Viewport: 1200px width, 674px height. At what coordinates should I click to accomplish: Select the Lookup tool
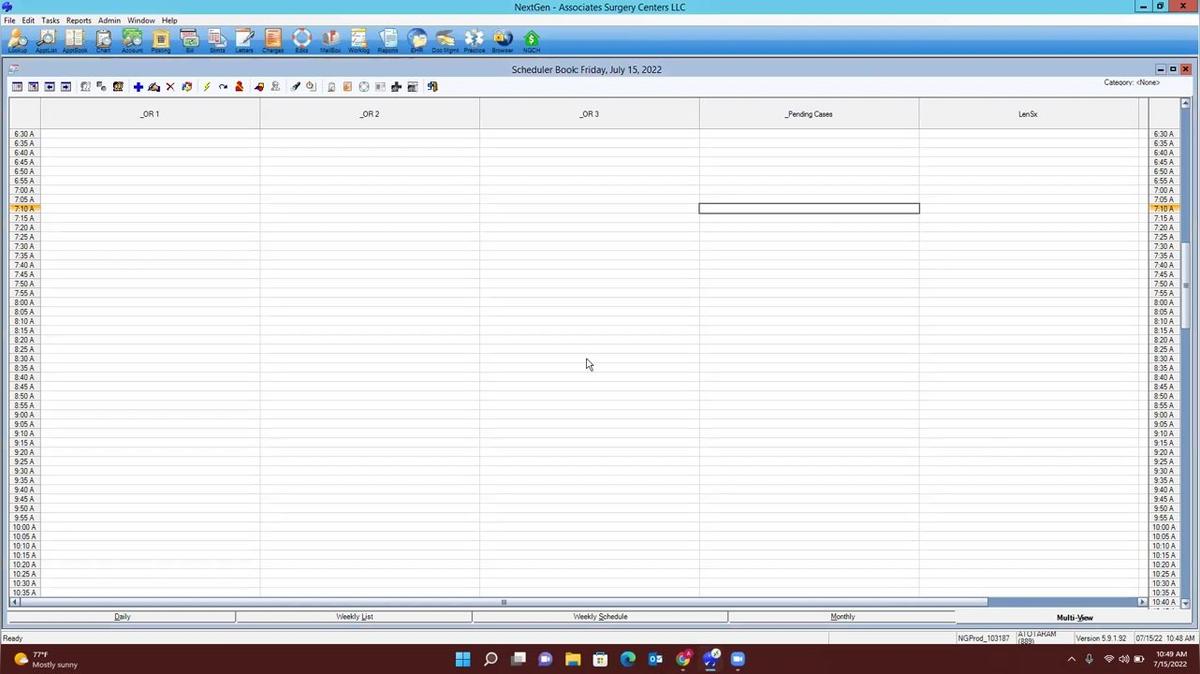click(17, 40)
